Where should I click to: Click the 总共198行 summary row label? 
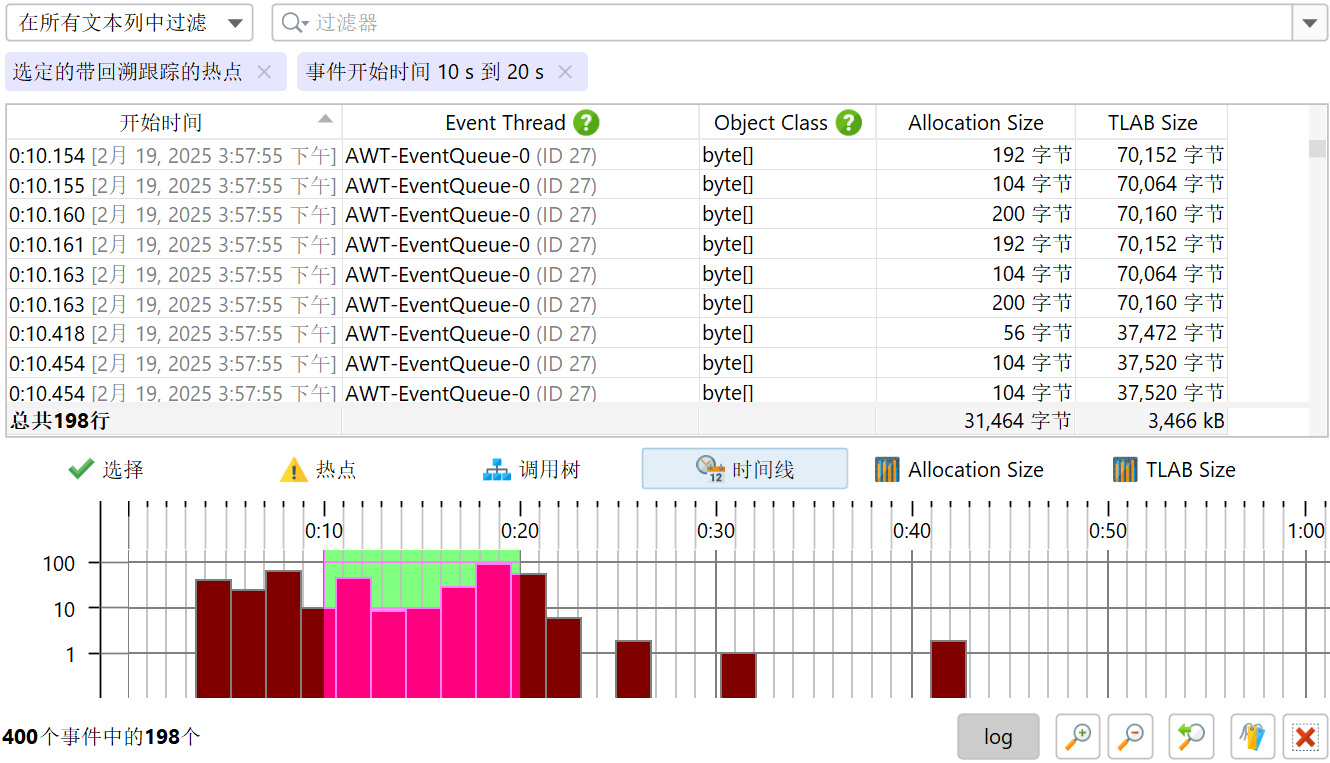59,421
